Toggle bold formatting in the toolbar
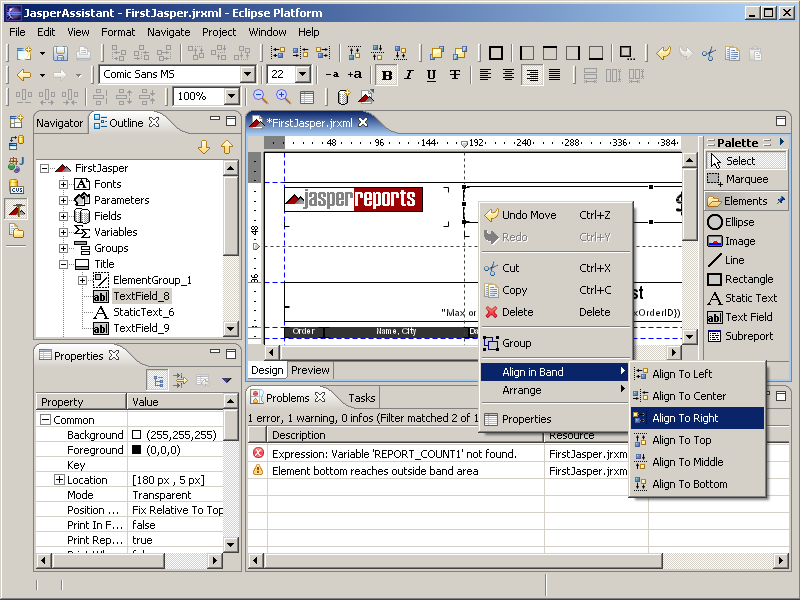The width and height of the screenshot is (800, 600). [x=387, y=74]
